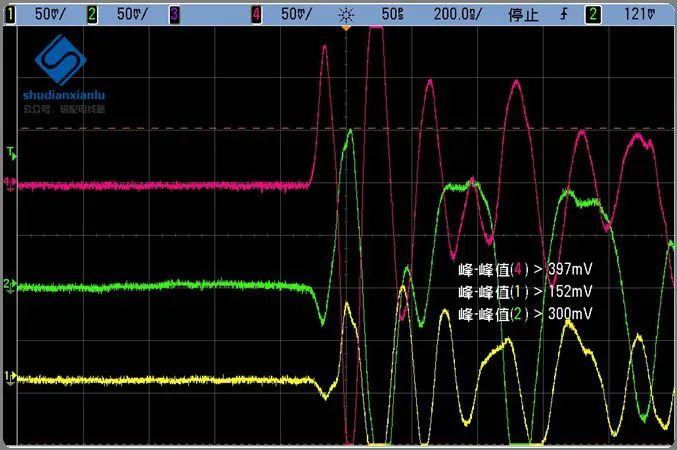The height and width of the screenshot is (450, 677).
Task: Click channel 1 ground marker on left edge
Action: [x=9, y=377]
